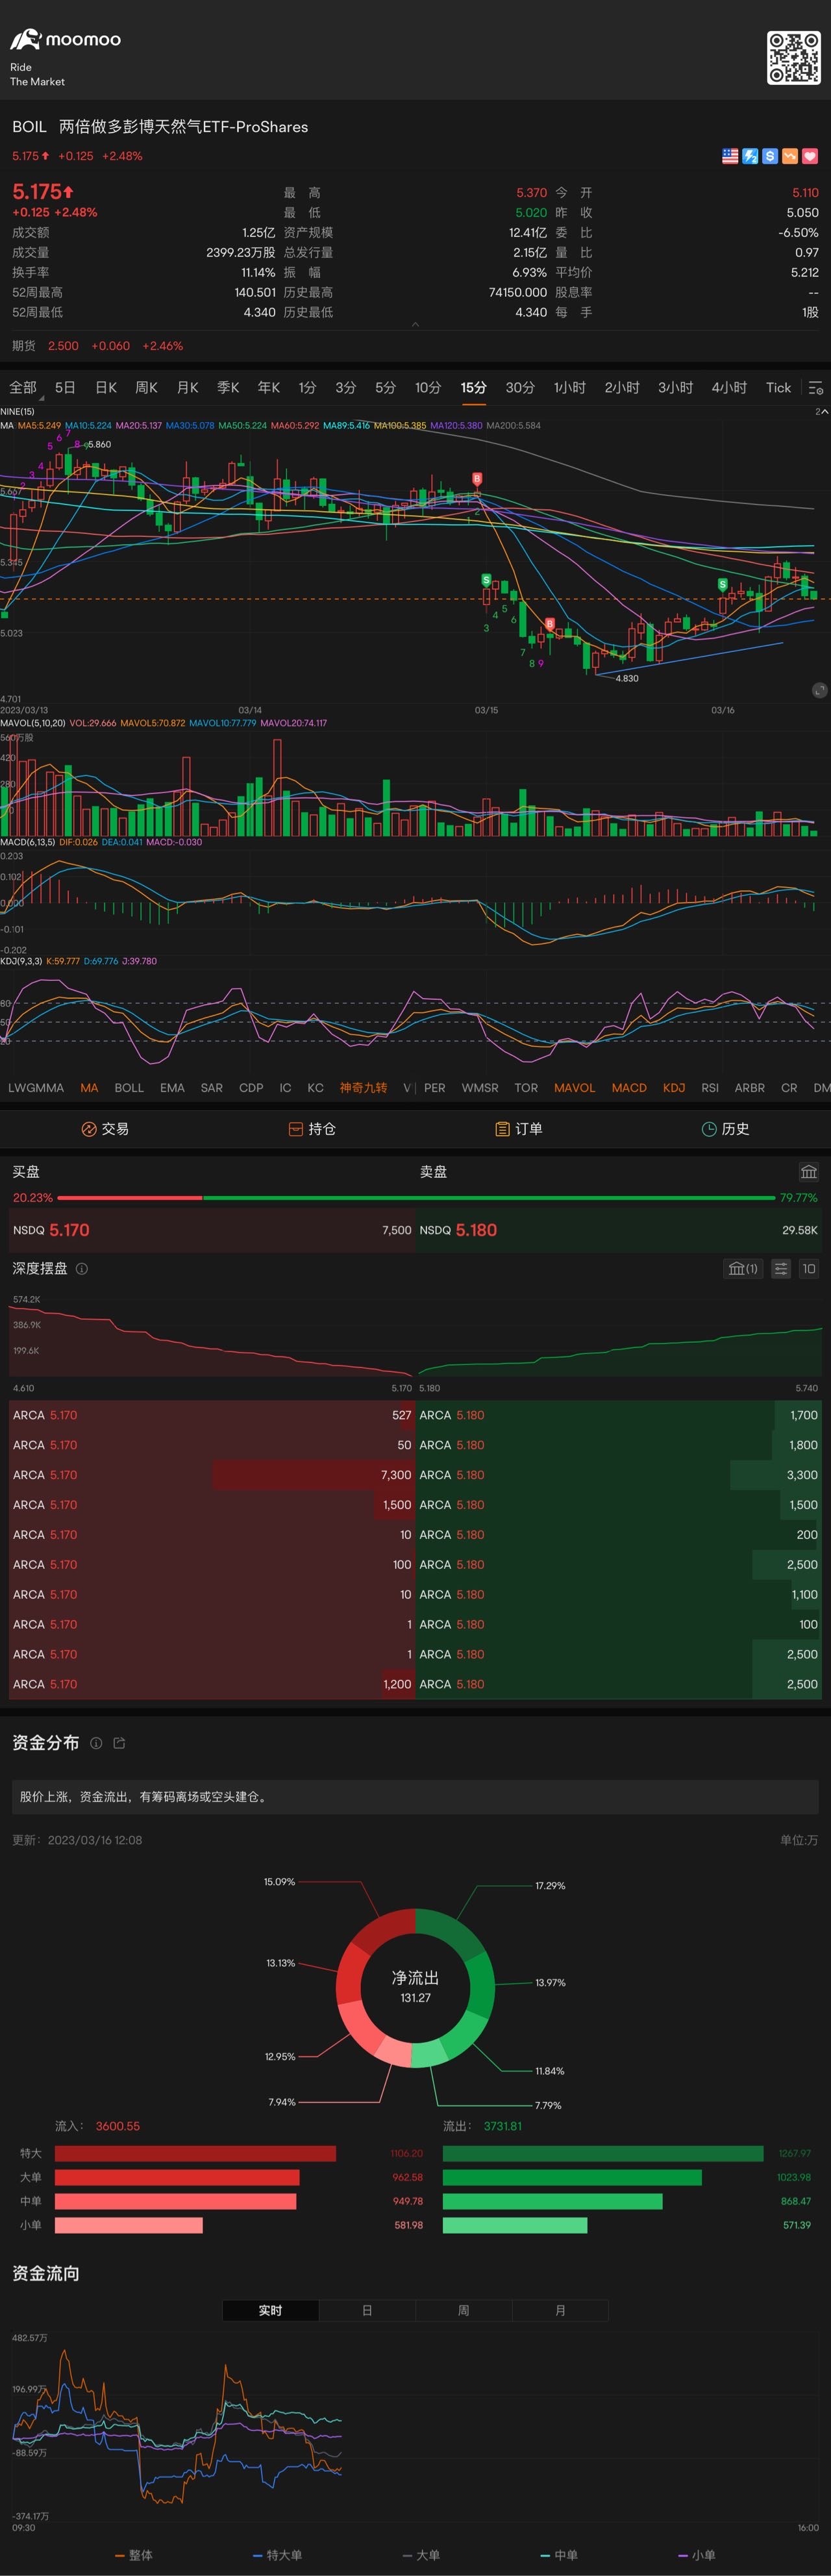Expand quote details chevron
The width and height of the screenshot is (831, 2576).
(x=415, y=325)
